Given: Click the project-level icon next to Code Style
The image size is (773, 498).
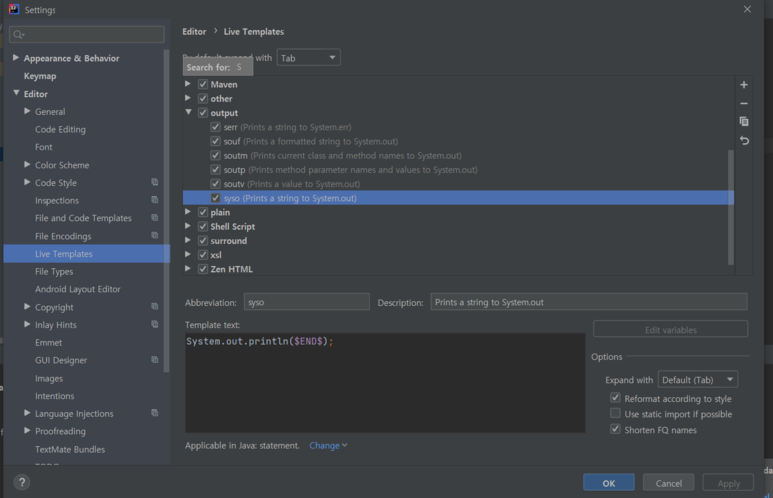Looking at the screenshot, I should pyautogui.click(x=155, y=182).
